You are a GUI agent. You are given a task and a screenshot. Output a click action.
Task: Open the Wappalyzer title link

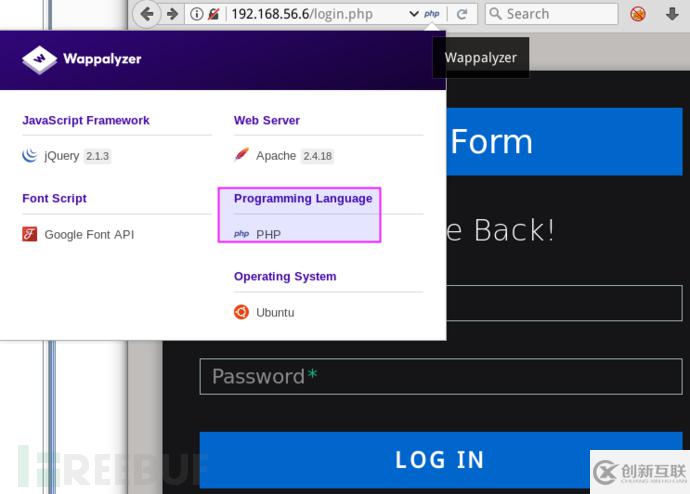102,59
